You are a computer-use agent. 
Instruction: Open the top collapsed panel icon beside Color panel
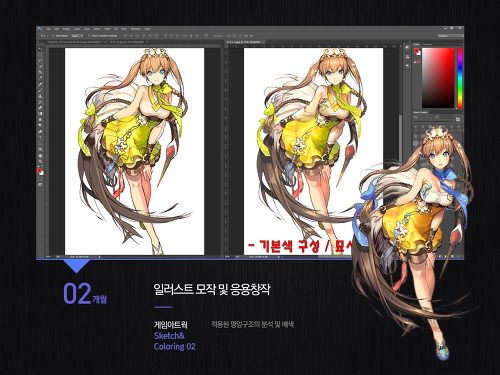(x=407, y=48)
